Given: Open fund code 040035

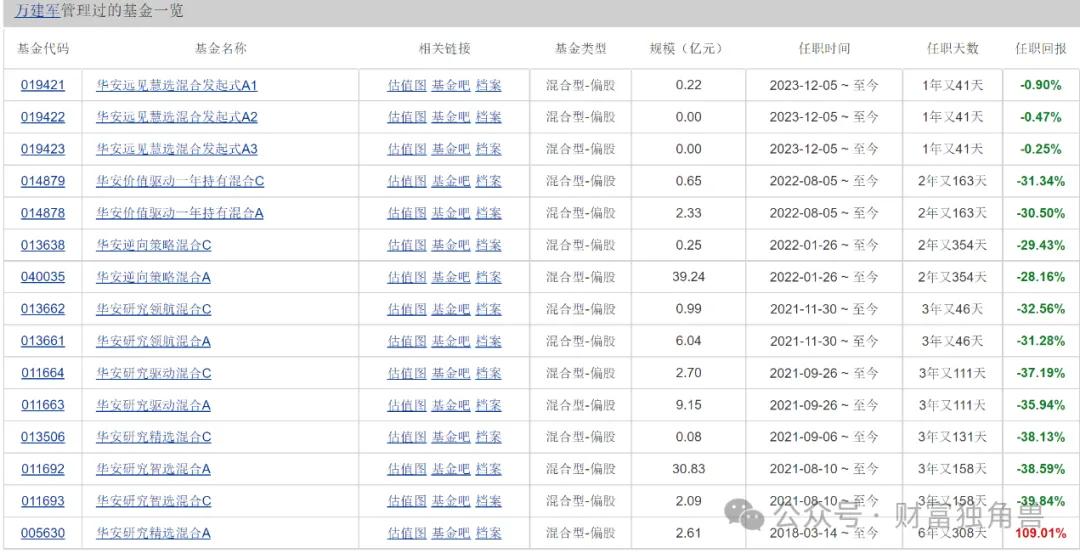Looking at the screenshot, I should (x=43, y=277).
